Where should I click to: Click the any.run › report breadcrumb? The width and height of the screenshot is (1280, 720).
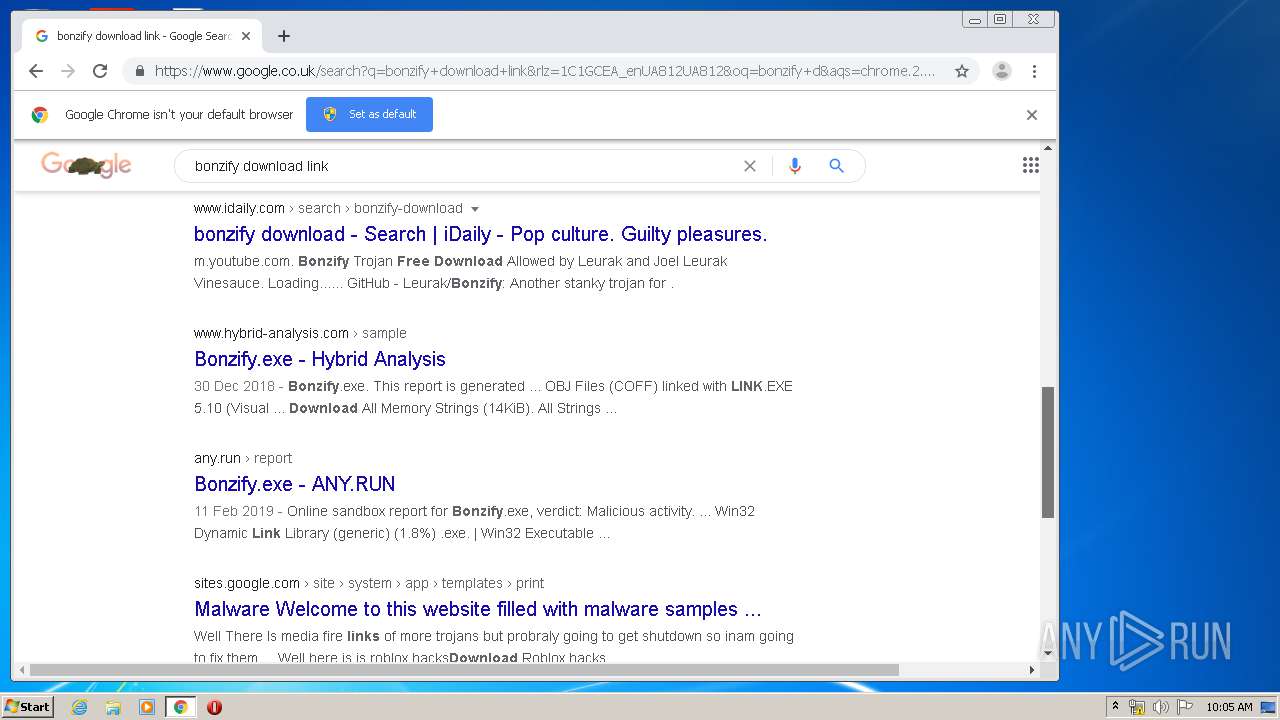tap(243, 458)
